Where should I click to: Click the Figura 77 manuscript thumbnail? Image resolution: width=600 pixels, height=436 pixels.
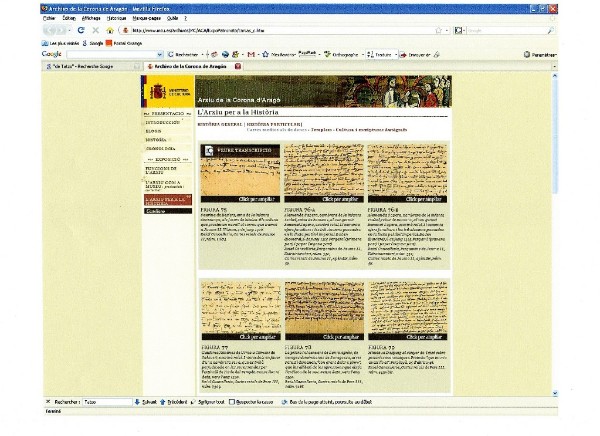coord(240,309)
